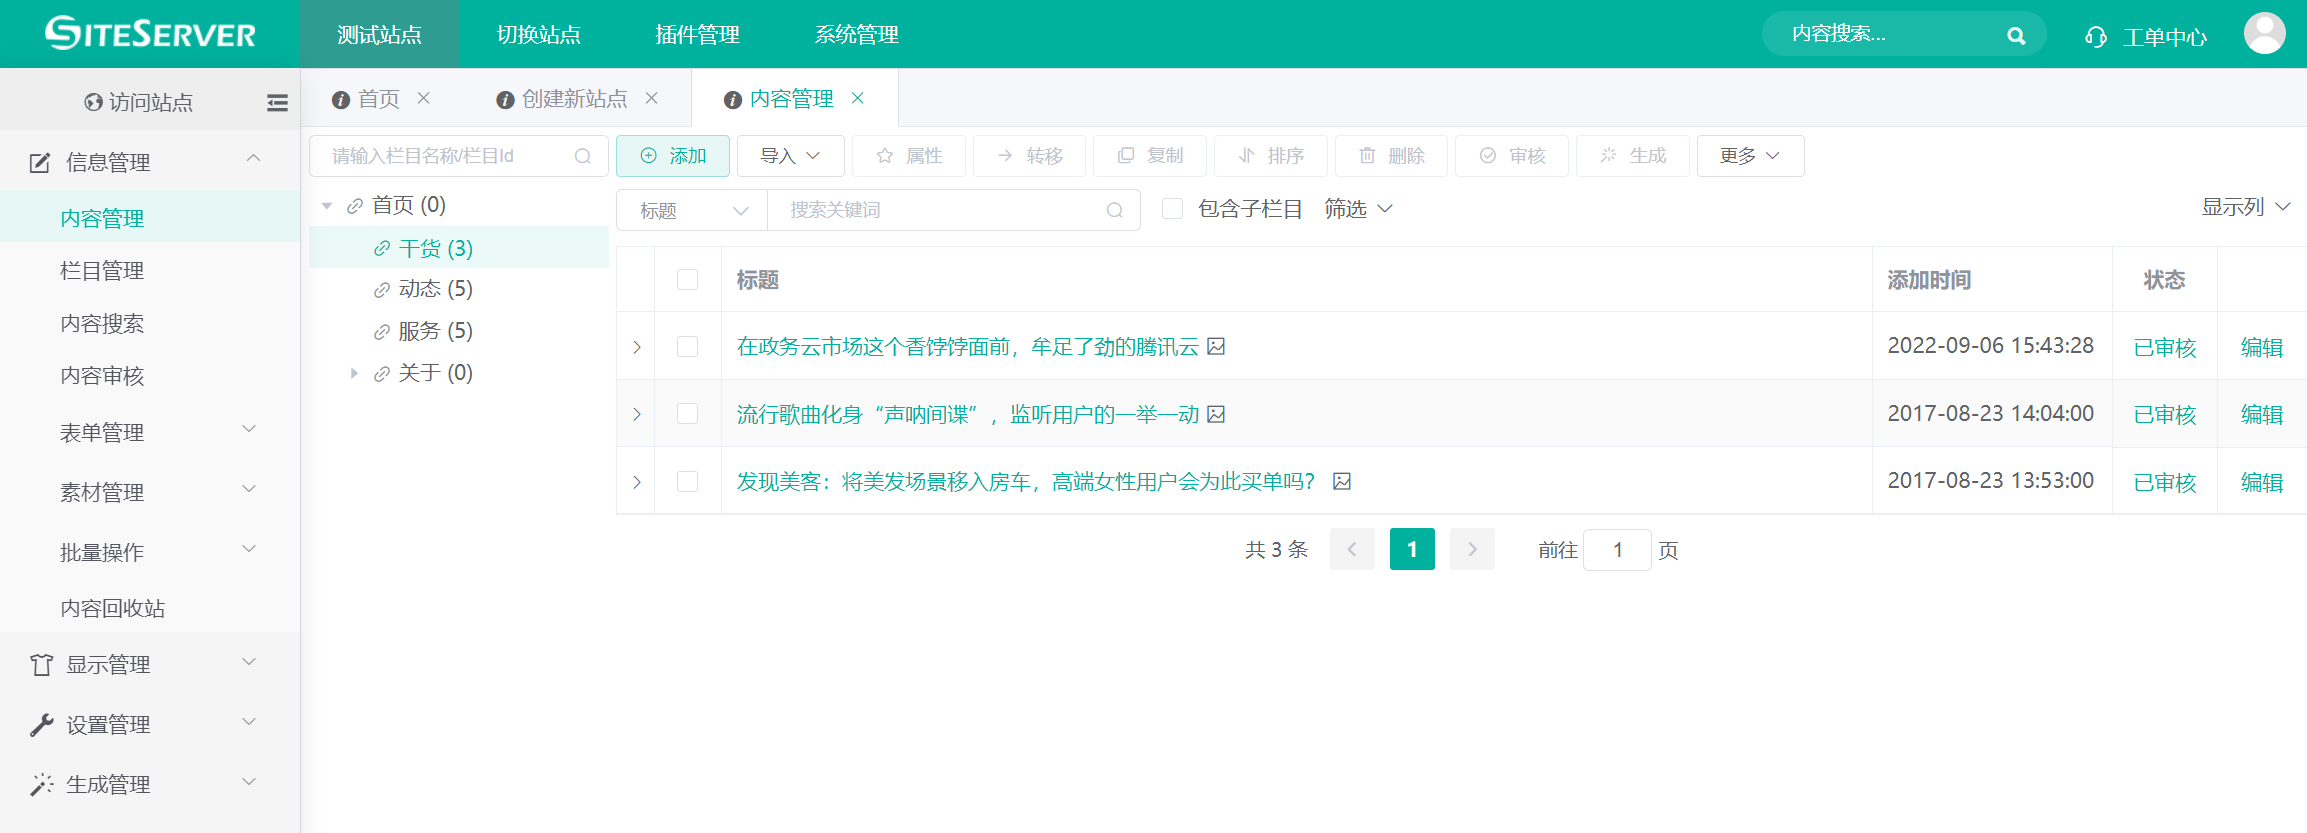Screen dimensions: 2307x833
Task: Click the 删除 trash button
Action: click(x=1391, y=156)
